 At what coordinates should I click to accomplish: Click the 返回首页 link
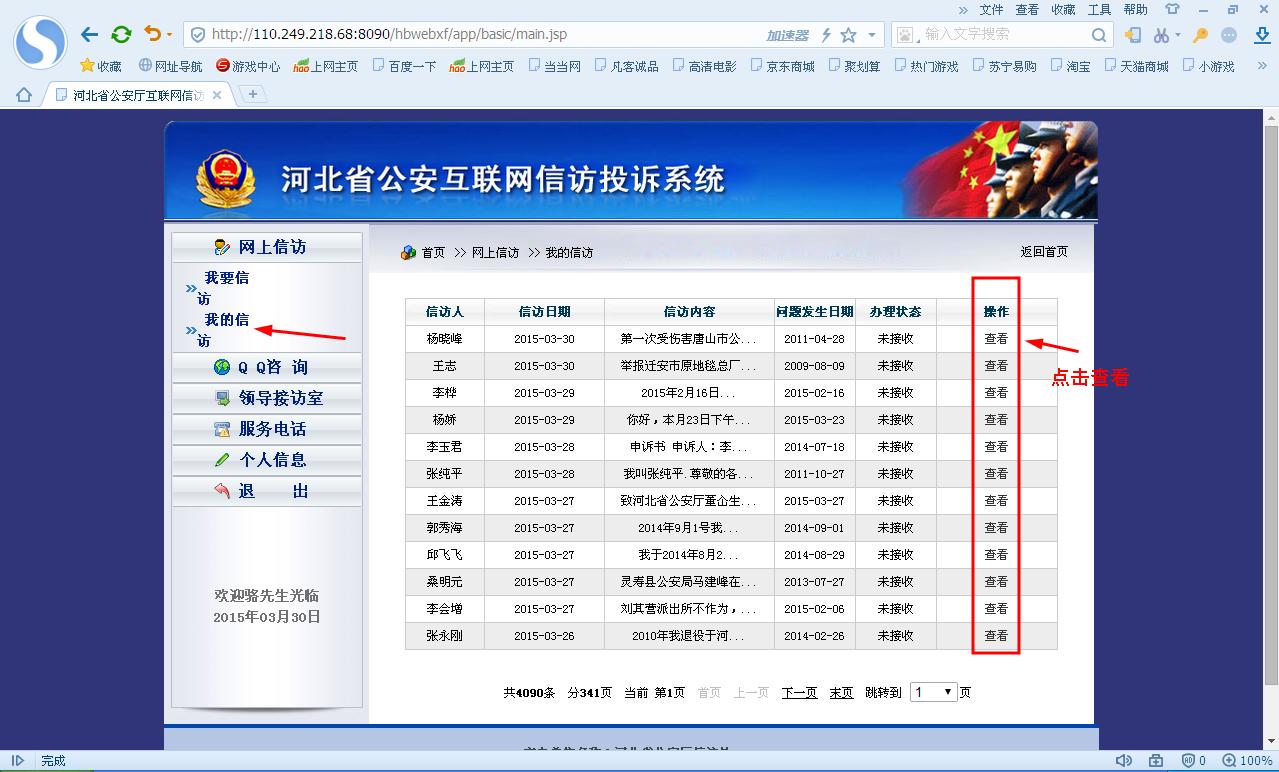pos(1044,252)
